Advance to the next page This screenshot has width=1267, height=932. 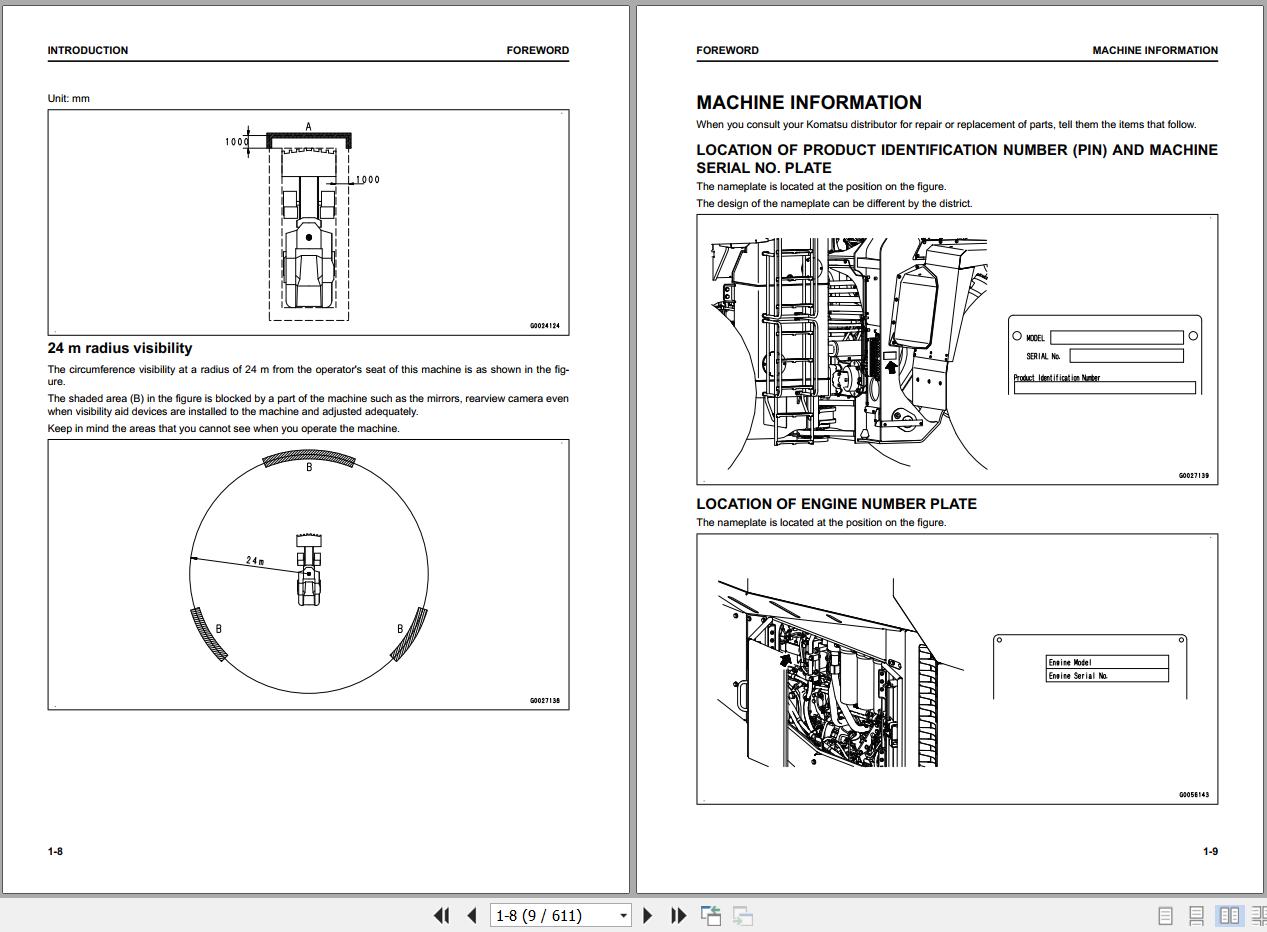(647, 915)
